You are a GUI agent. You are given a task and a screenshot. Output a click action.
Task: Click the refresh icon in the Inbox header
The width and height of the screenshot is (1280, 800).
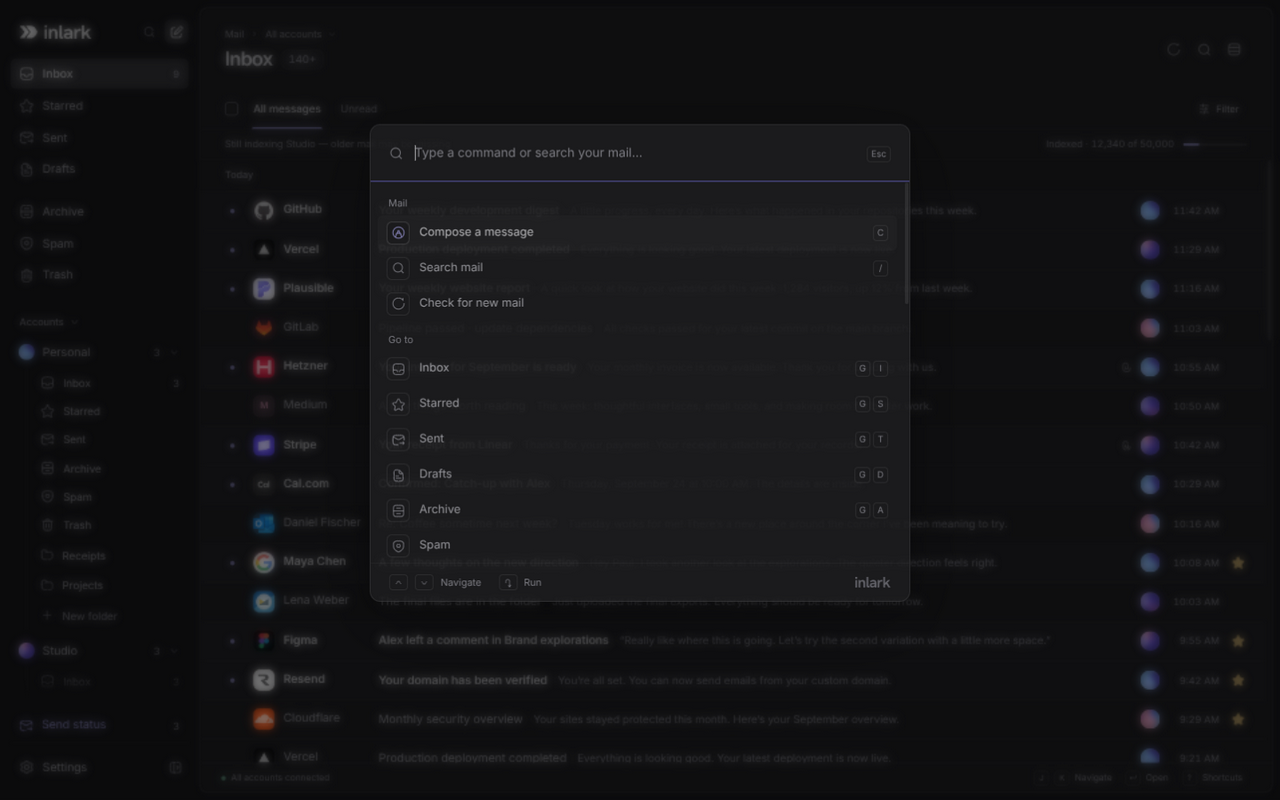(x=1174, y=49)
